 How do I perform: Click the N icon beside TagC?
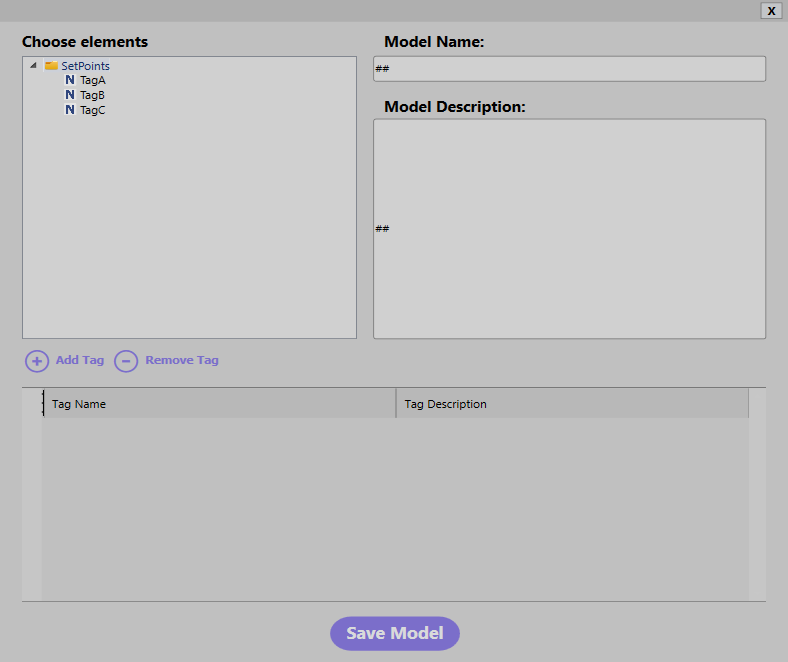(70, 110)
